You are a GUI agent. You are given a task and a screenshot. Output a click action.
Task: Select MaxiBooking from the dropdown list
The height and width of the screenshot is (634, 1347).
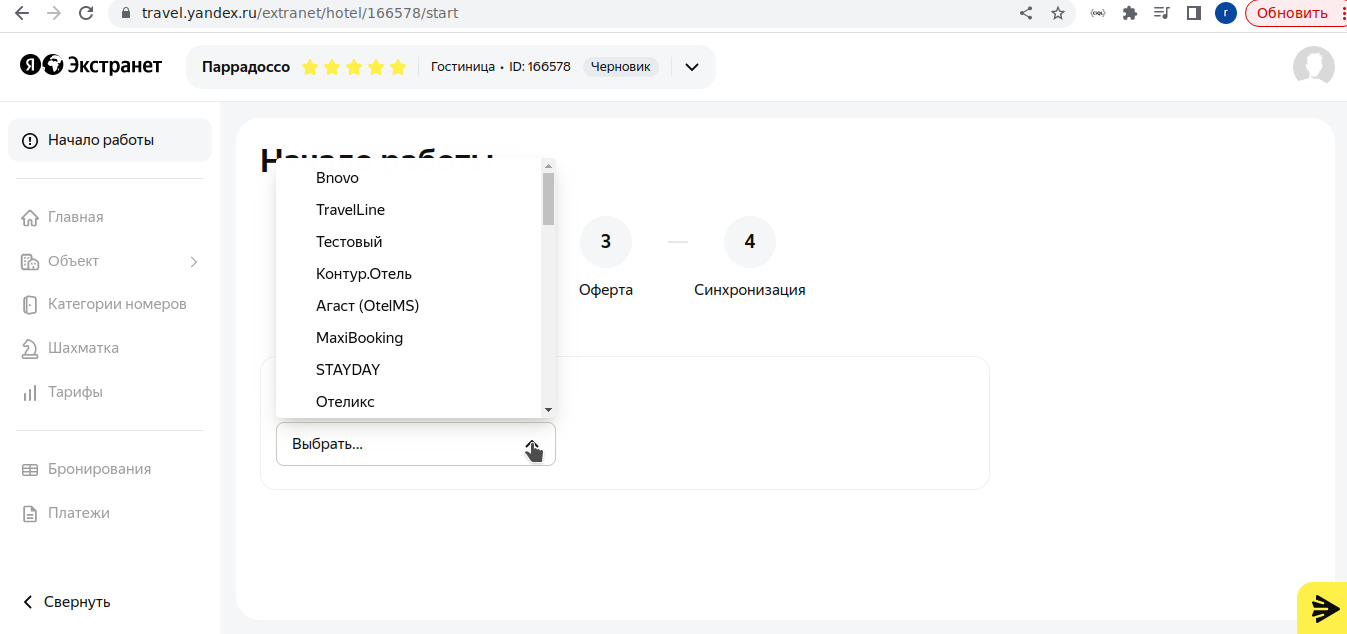pyautogui.click(x=409, y=338)
